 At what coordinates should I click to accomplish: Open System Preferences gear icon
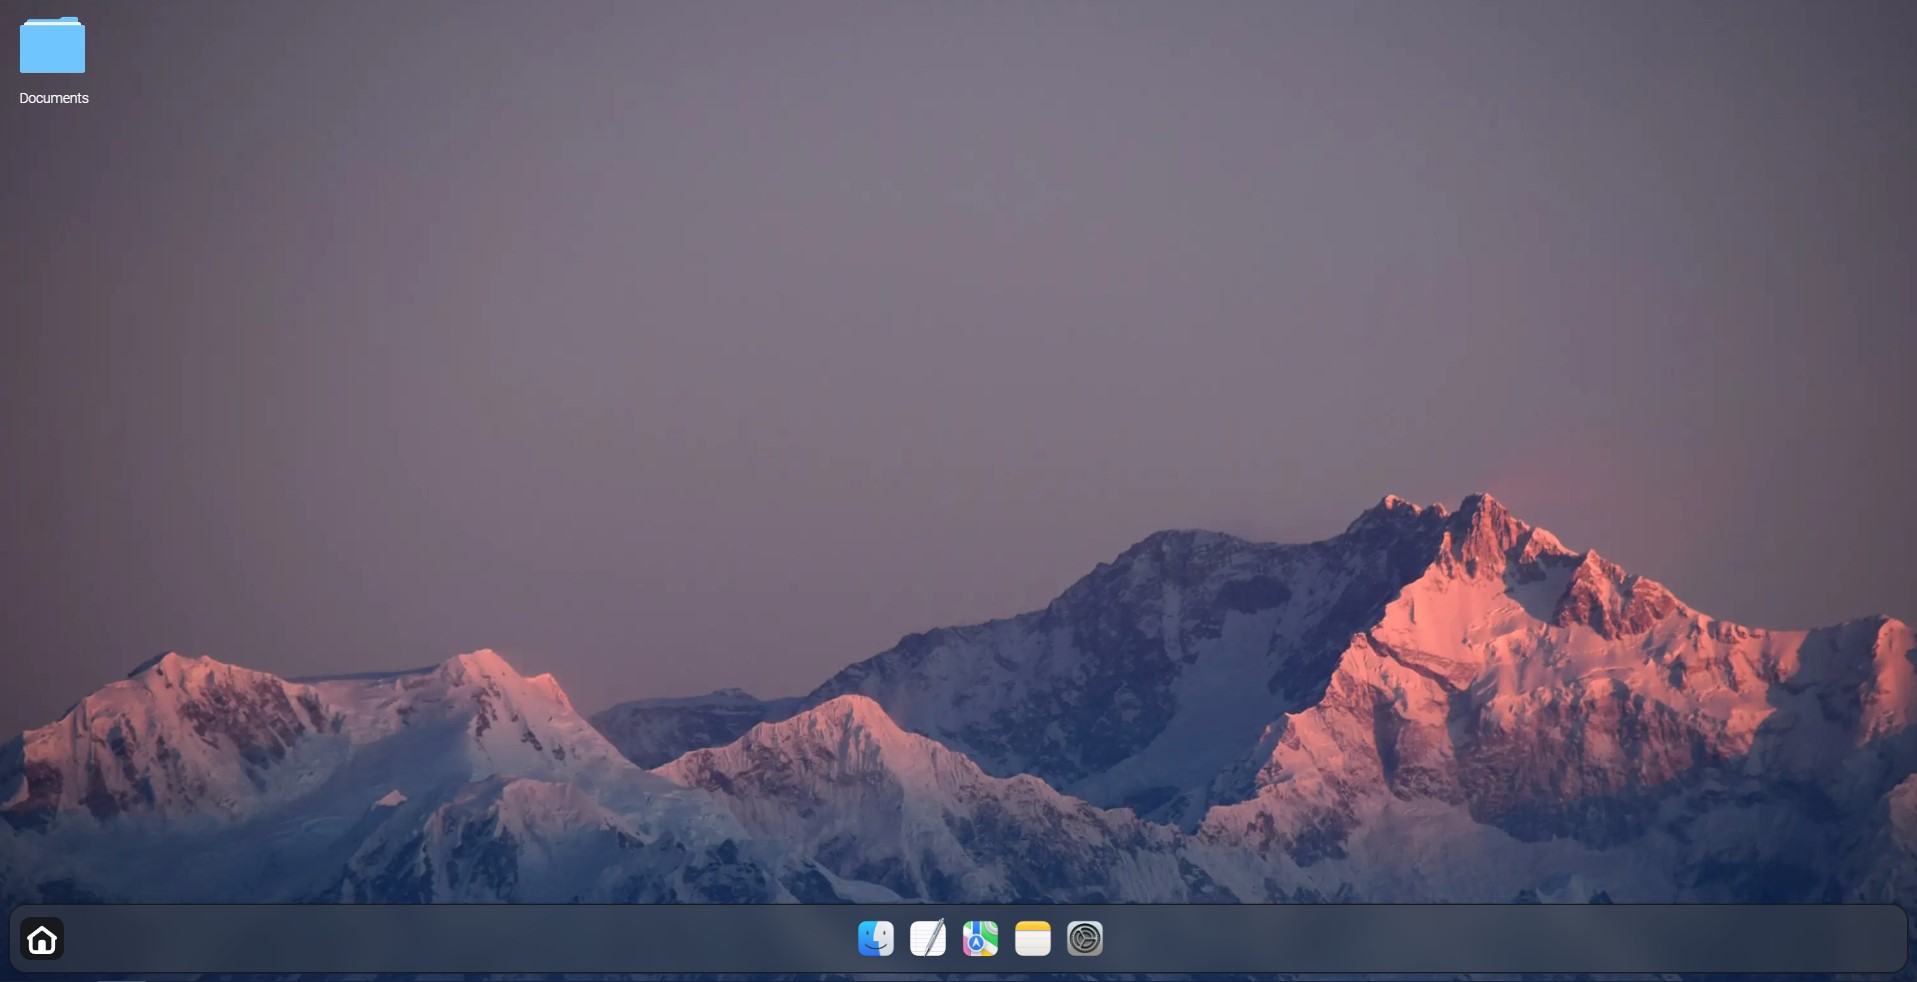coord(1084,939)
